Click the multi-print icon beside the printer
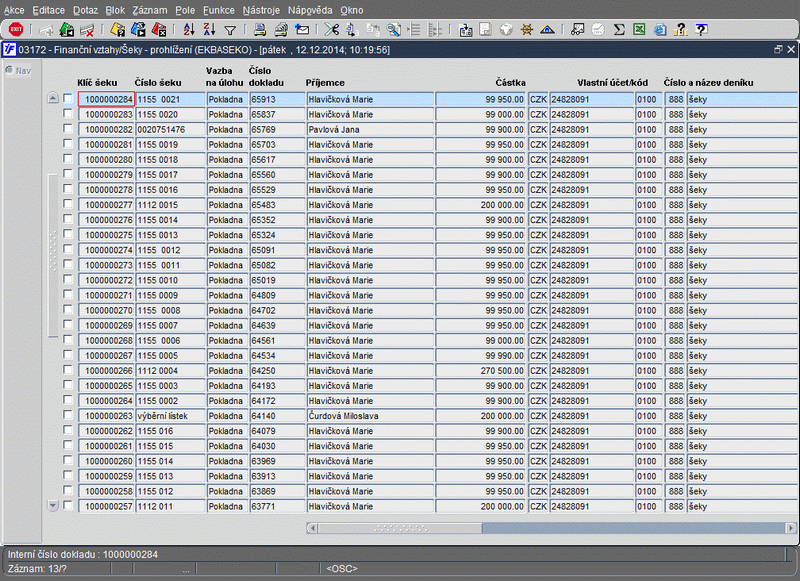 pyautogui.click(x=281, y=30)
